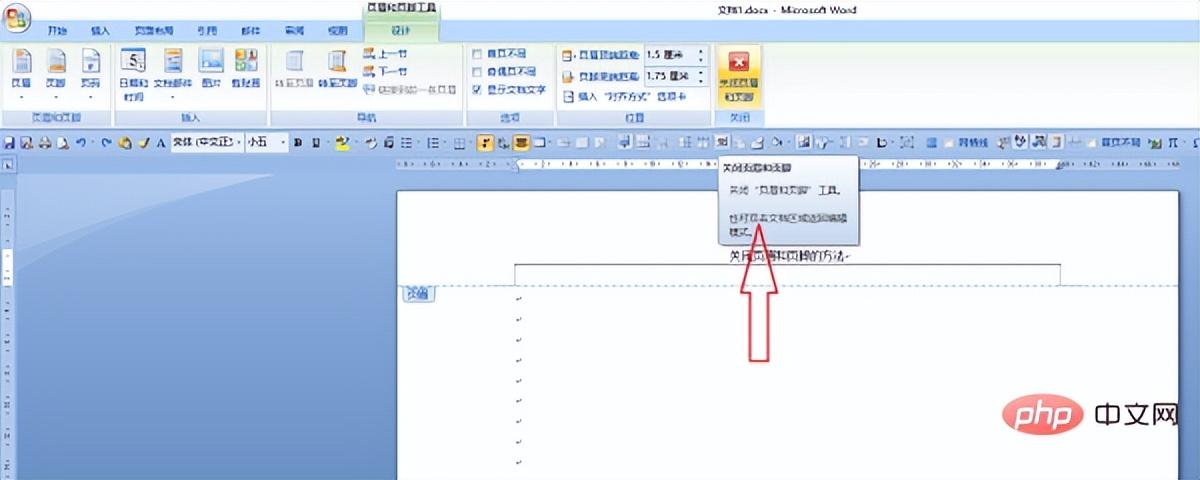Switch to the Home (开始) ribbon tab
Screen dimensions: 1200x480
click(x=57, y=32)
